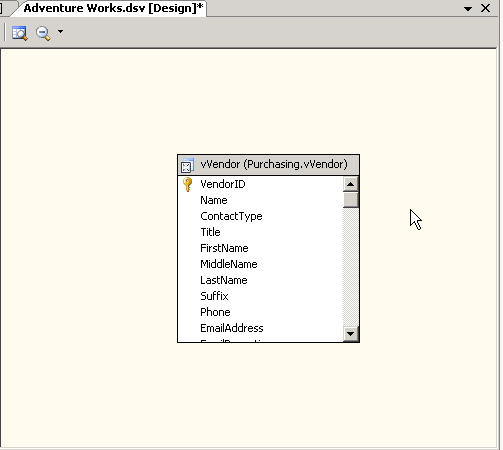
Task: Click the column list scrollbar thumb
Action: pyautogui.click(x=350, y=200)
